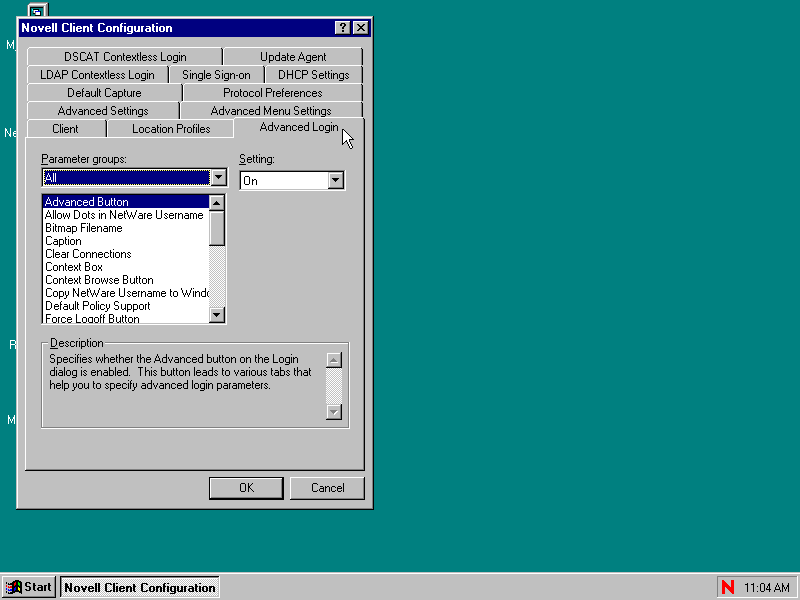Image resolution: width=800 pixels, height=600 pixels.
Task: Go to the DHCP Settings tab
Action: (313, 74)
